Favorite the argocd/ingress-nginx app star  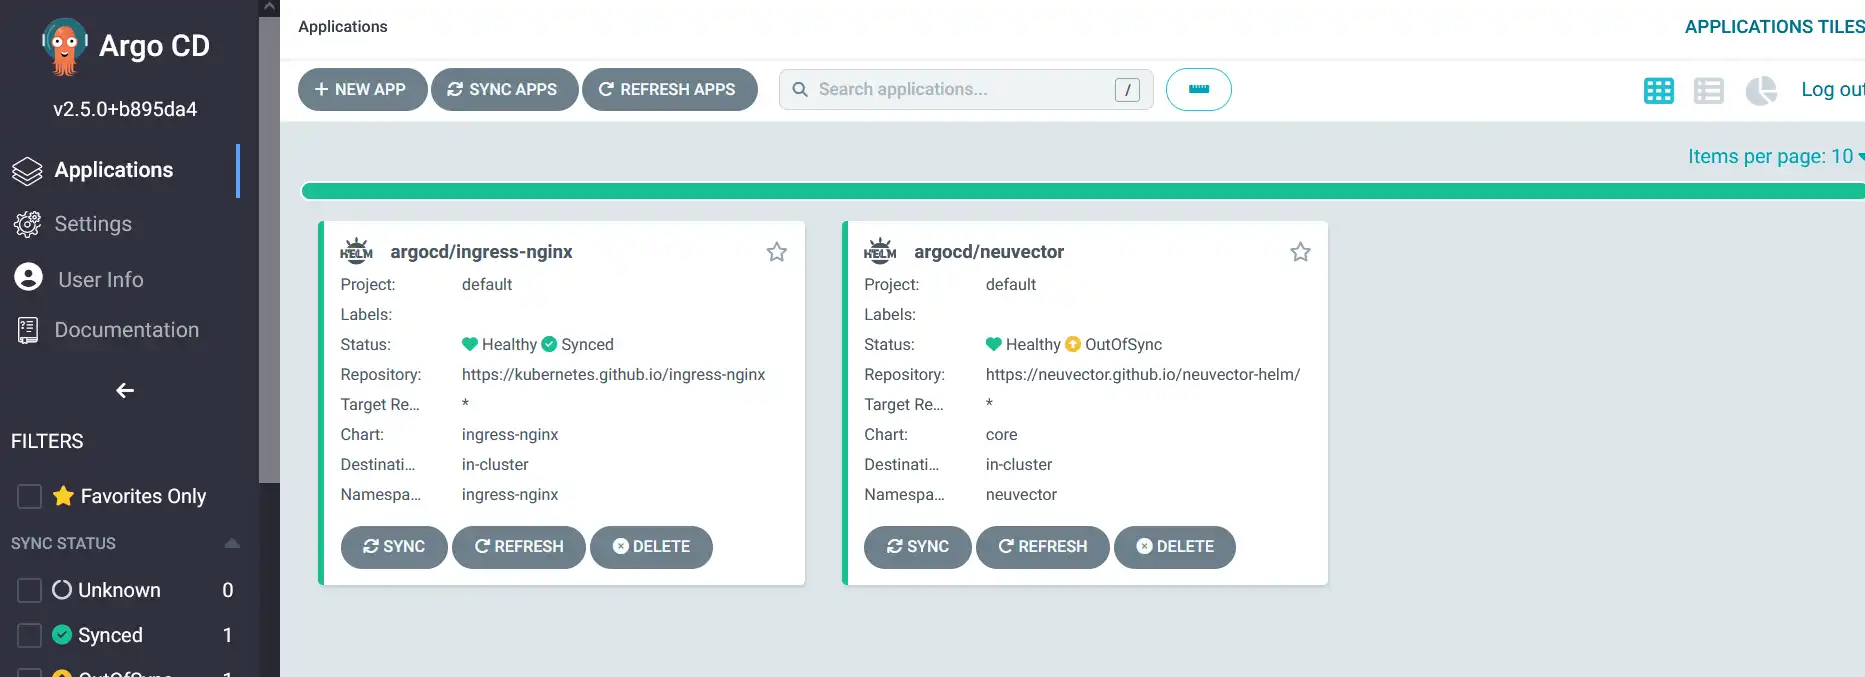pos(777,252)
